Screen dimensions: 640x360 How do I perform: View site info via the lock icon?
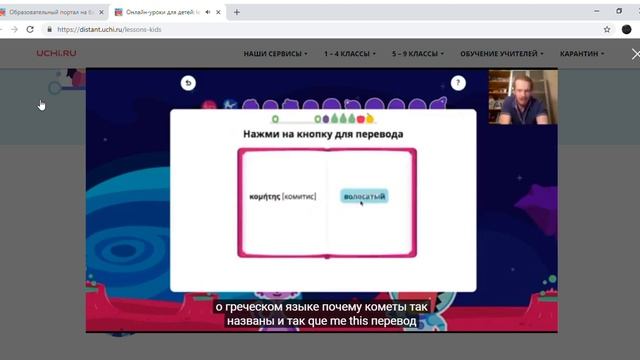click(49, 29)
